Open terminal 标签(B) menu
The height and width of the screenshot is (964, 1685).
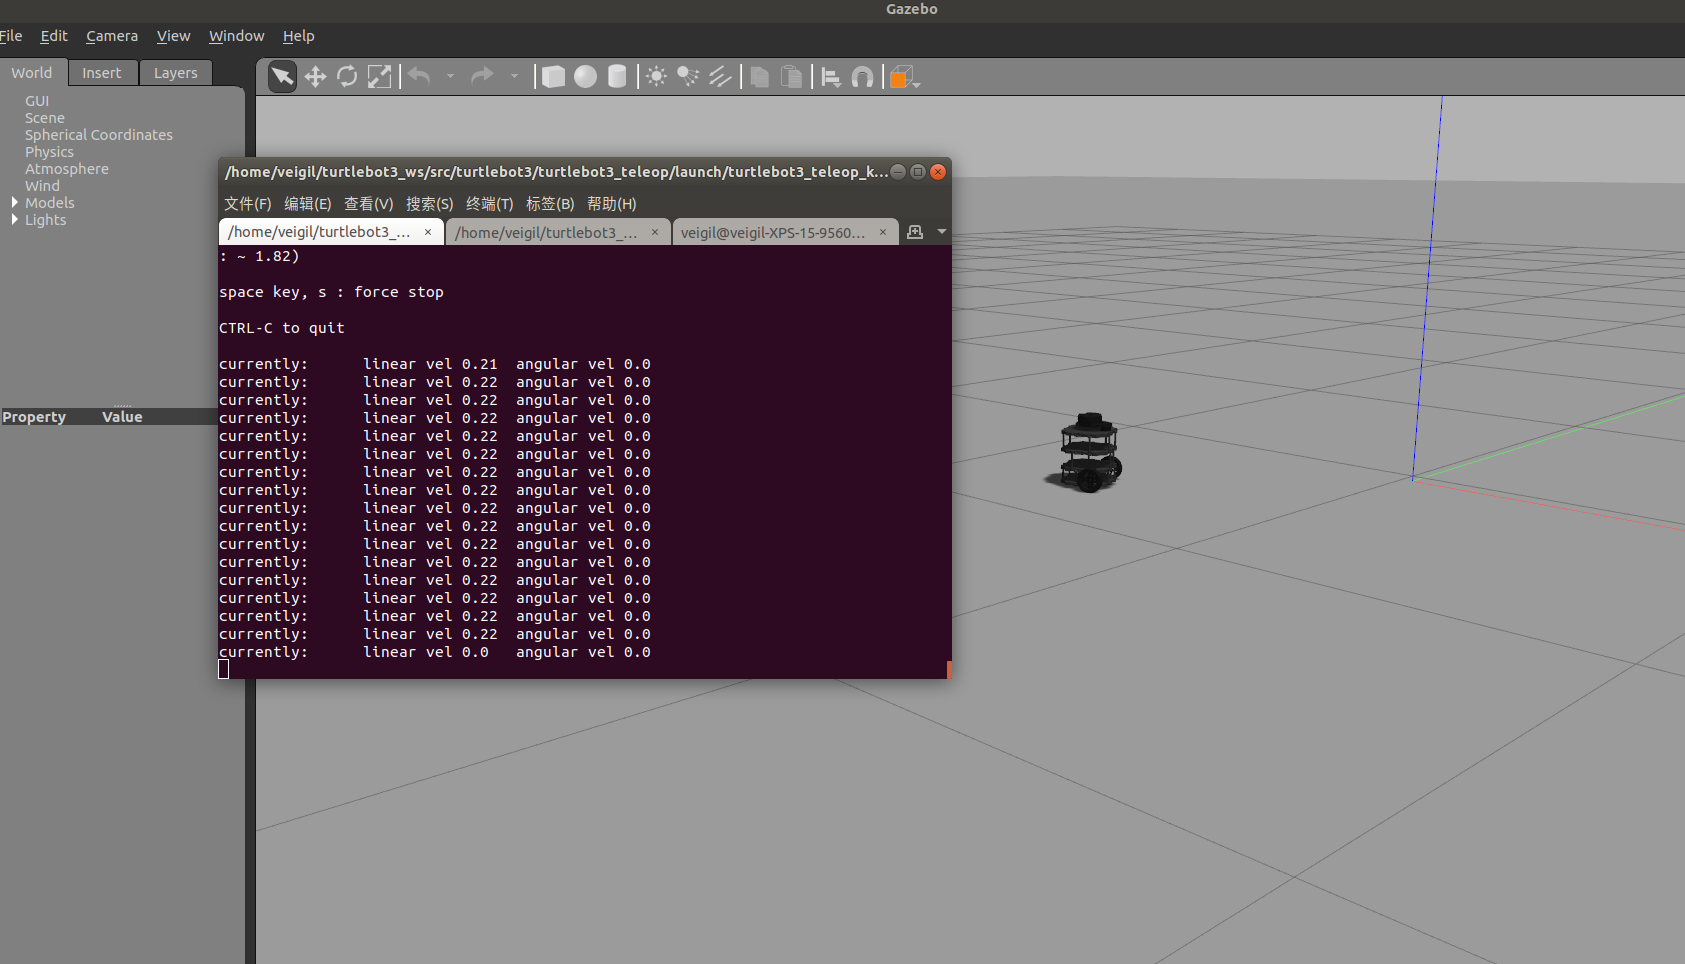coord(550,204)
